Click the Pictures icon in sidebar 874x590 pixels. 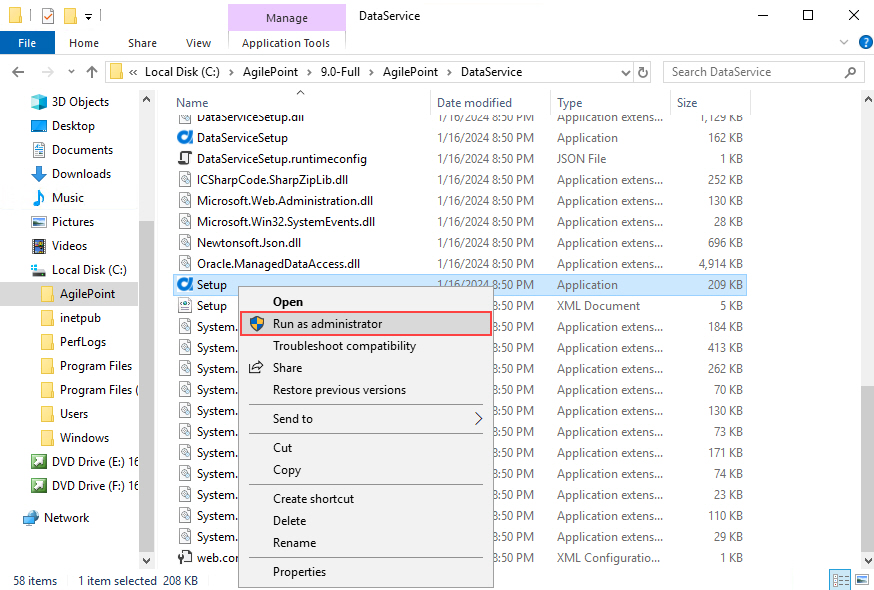tap(39, 222)
